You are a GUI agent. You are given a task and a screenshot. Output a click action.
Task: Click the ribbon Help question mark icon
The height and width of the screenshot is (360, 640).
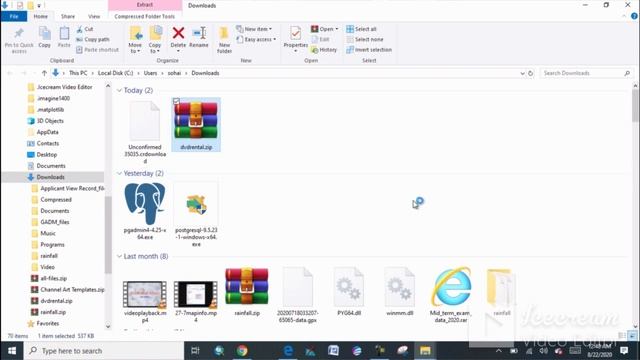[x=634, y=16]
